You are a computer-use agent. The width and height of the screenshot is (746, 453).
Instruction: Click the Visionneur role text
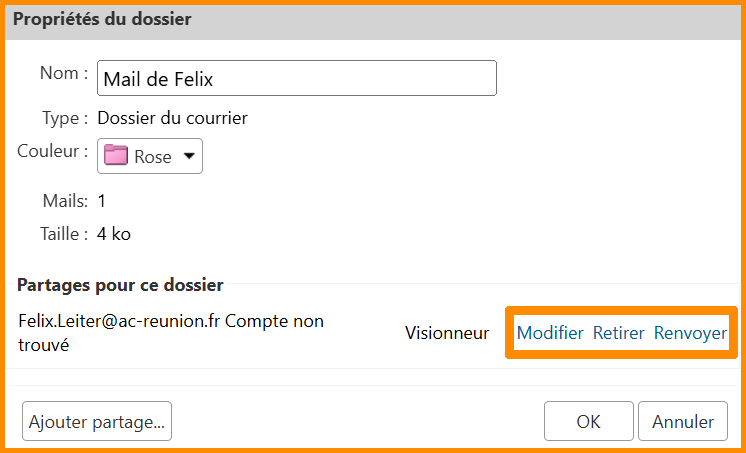447,333
